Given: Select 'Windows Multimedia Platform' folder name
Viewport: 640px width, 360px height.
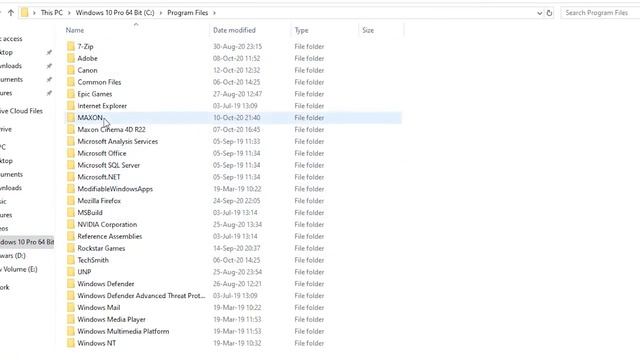Looking at the screenshot, I should coord(123,331).
